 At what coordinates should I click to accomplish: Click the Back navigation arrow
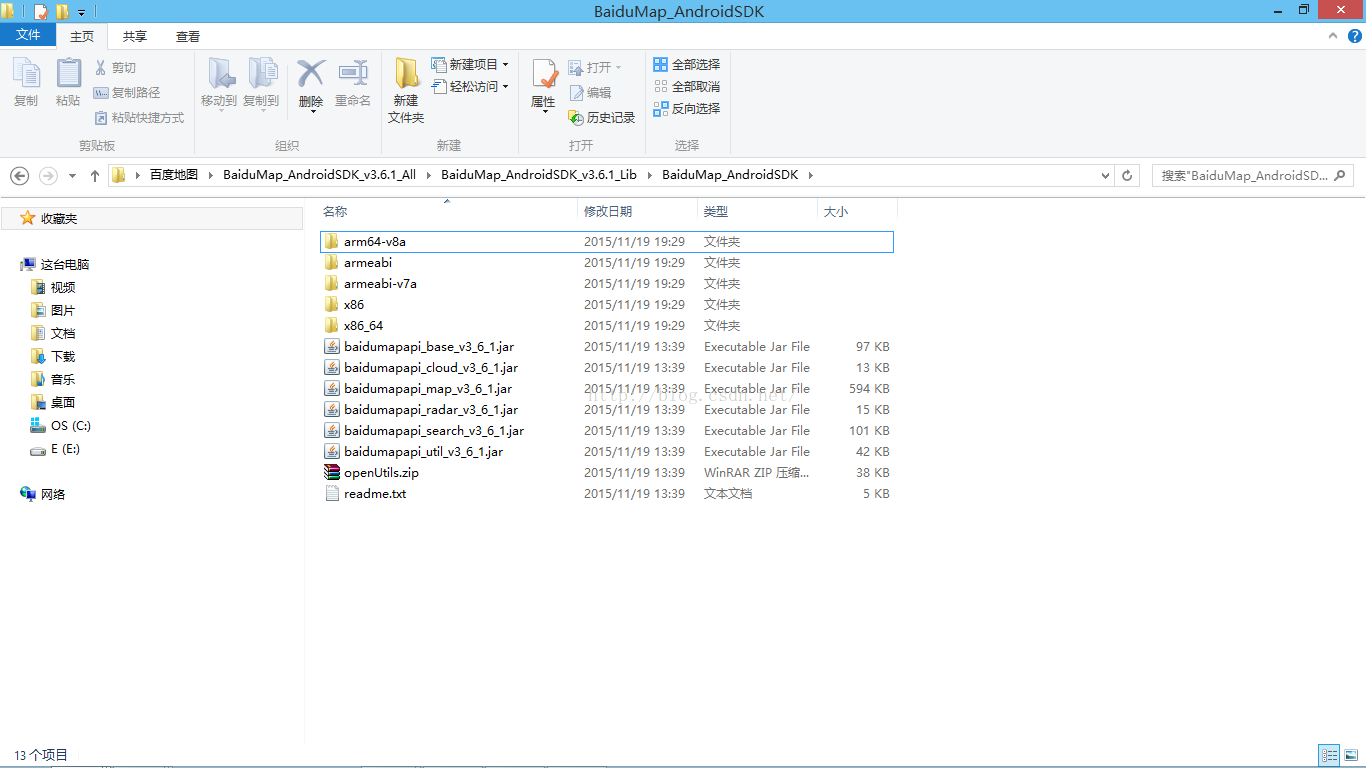19,175
